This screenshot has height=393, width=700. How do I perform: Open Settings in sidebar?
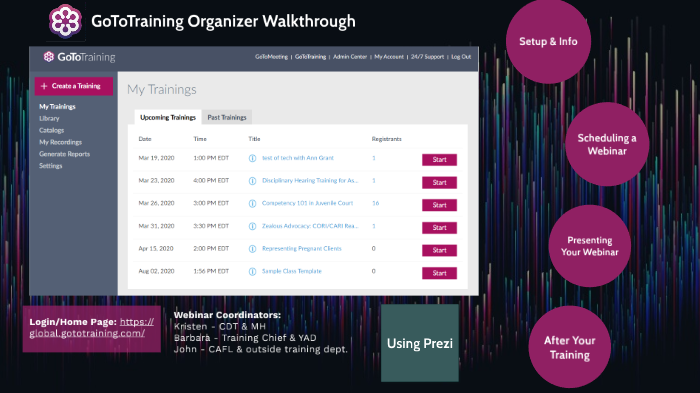pos(50,166)
